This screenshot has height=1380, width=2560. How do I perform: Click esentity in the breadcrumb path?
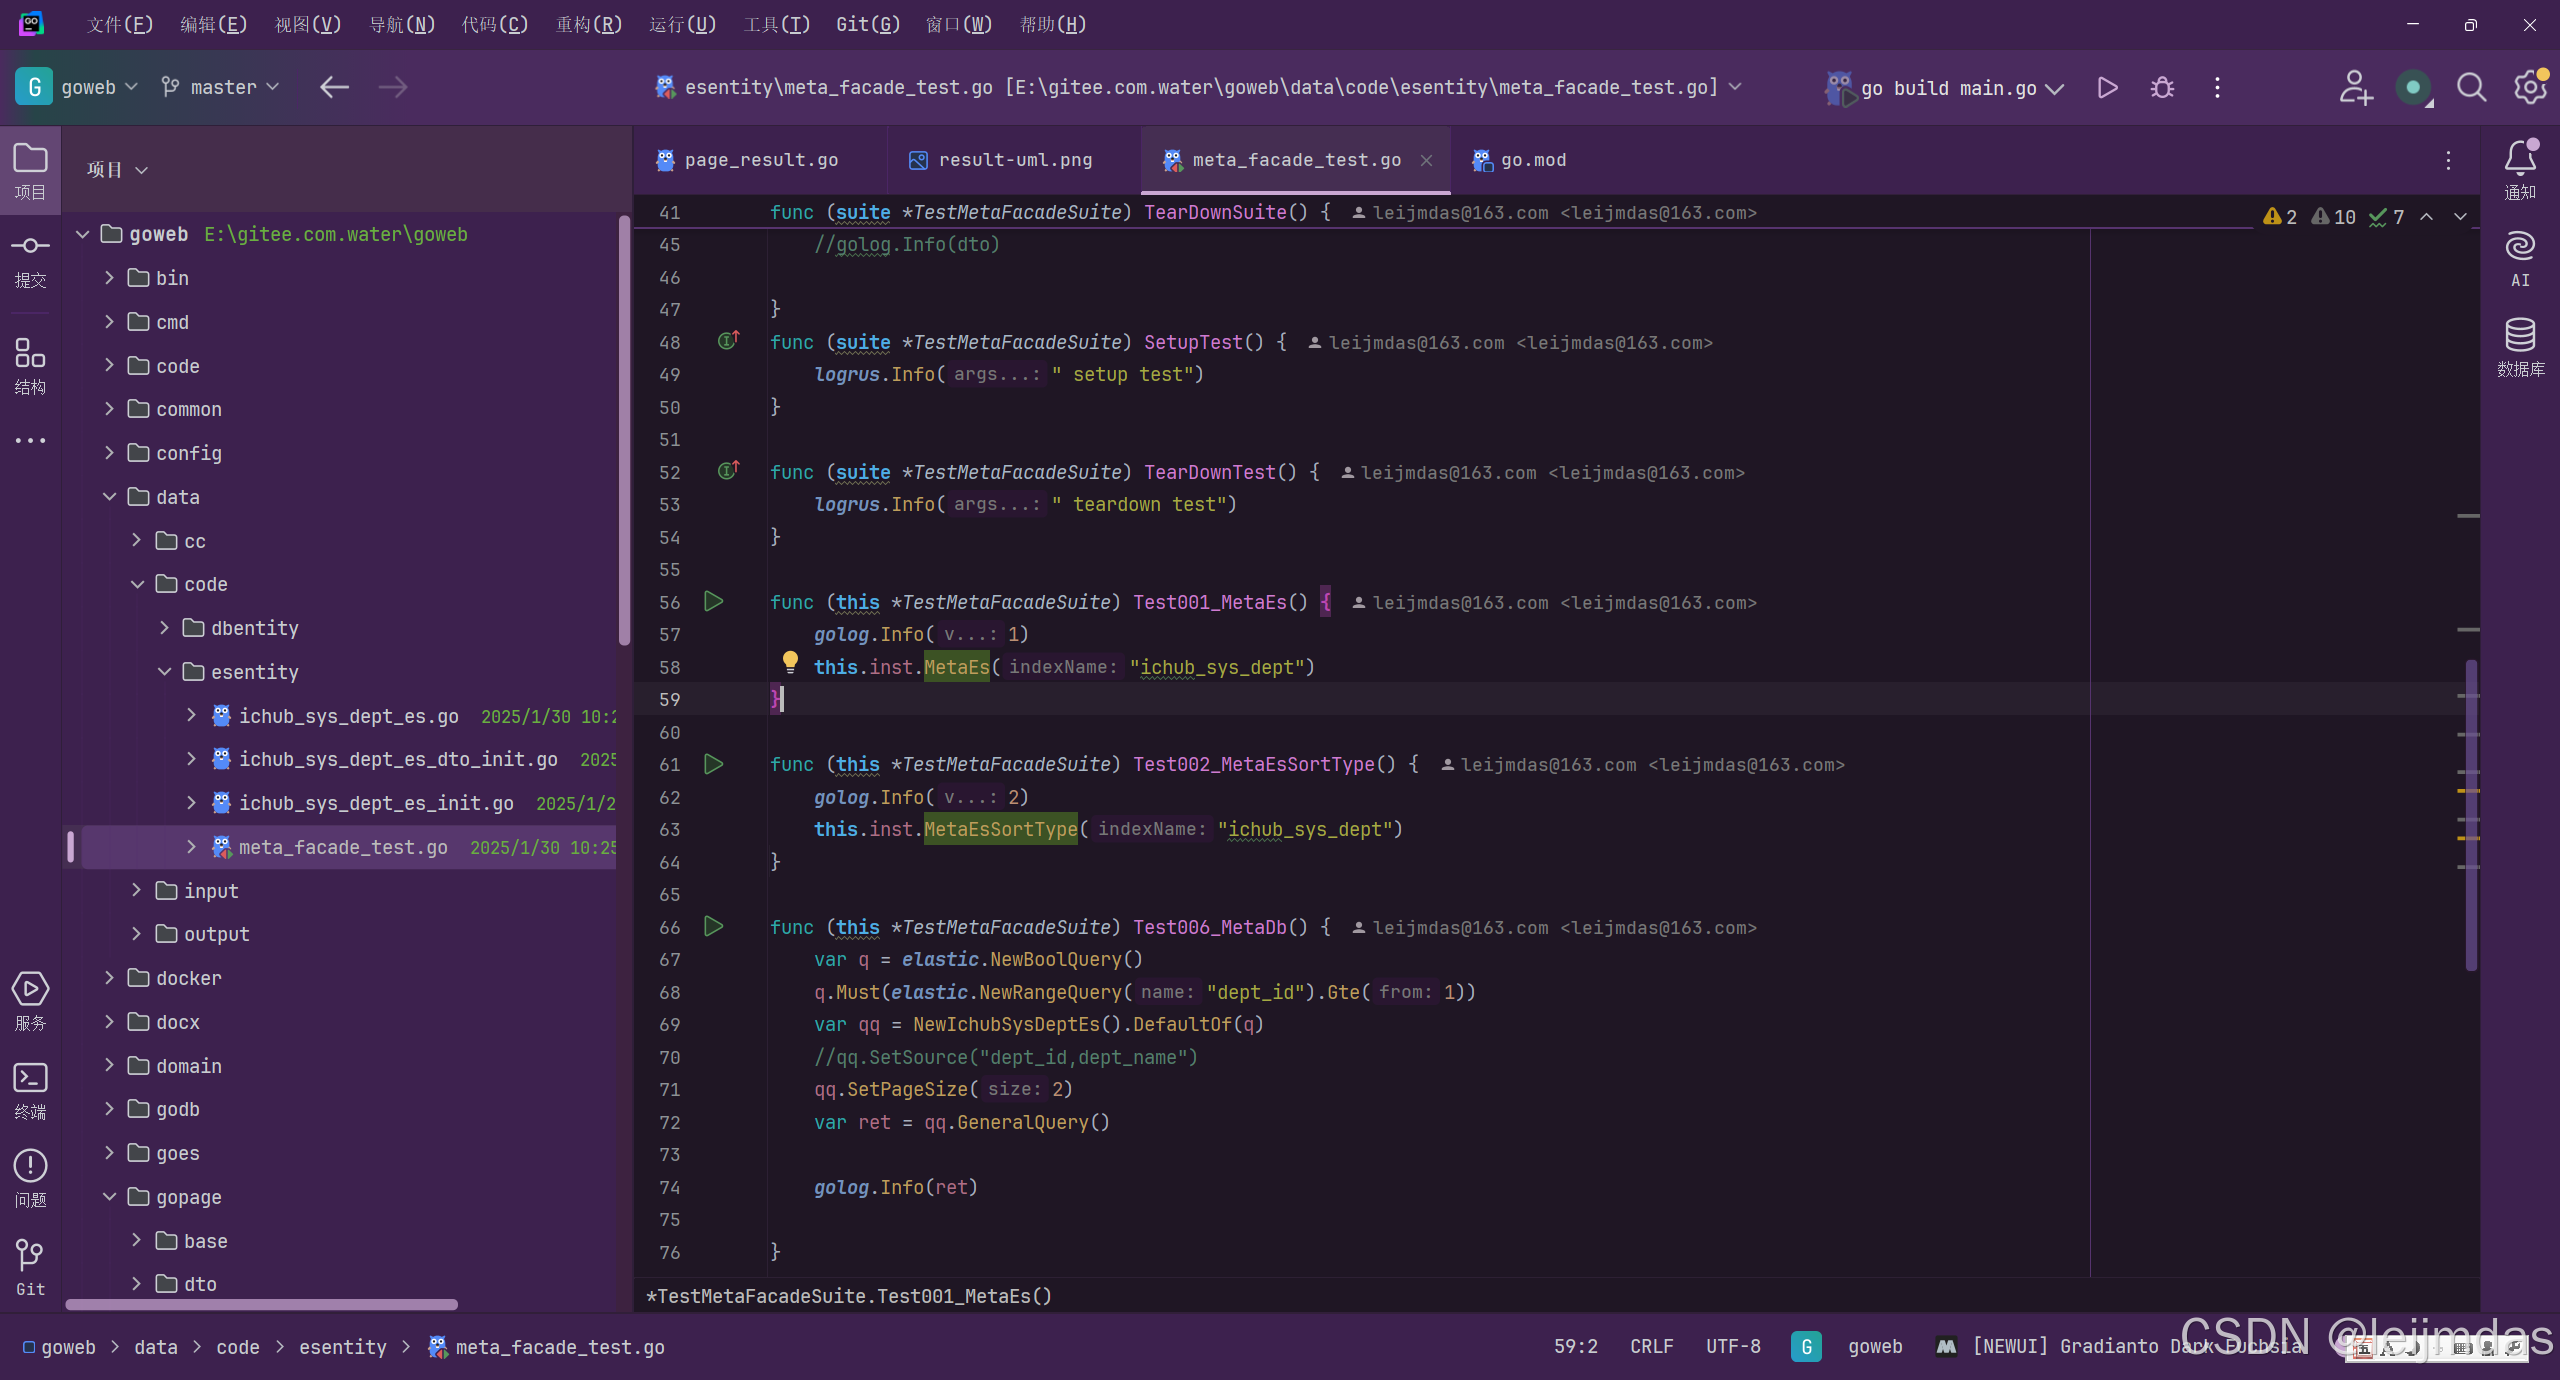pyautogui.click(x=342, y=1348)
